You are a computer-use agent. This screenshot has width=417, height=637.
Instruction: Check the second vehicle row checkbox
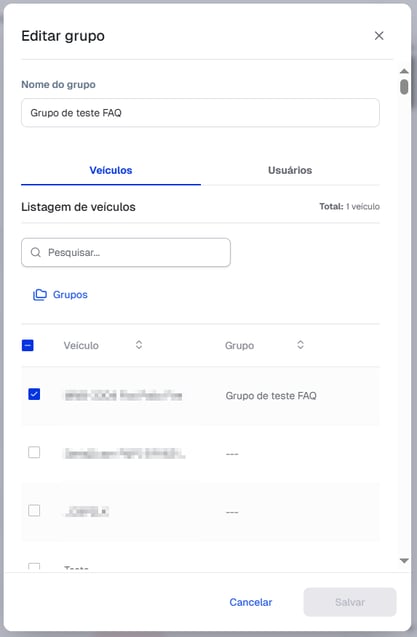pyautogui.click(x=34, y=452)
